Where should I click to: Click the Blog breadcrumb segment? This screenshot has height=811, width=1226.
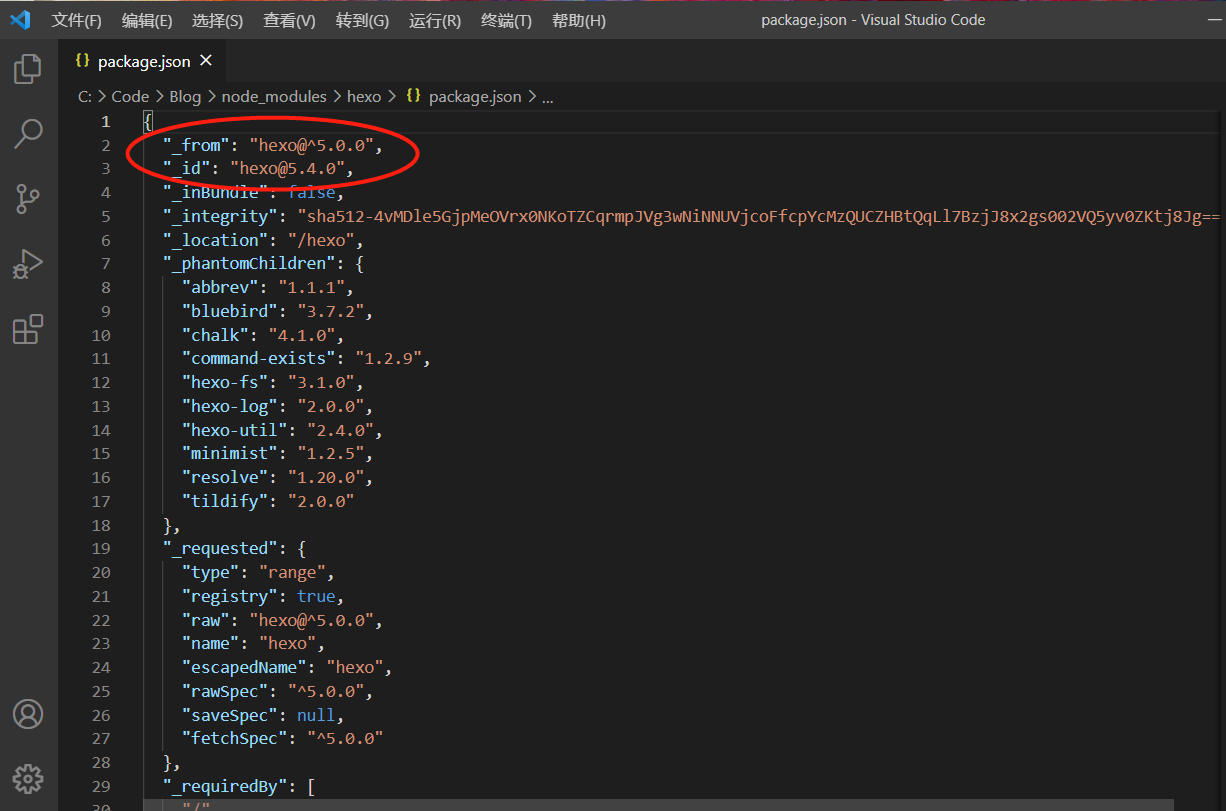click(x=185, y=97)
